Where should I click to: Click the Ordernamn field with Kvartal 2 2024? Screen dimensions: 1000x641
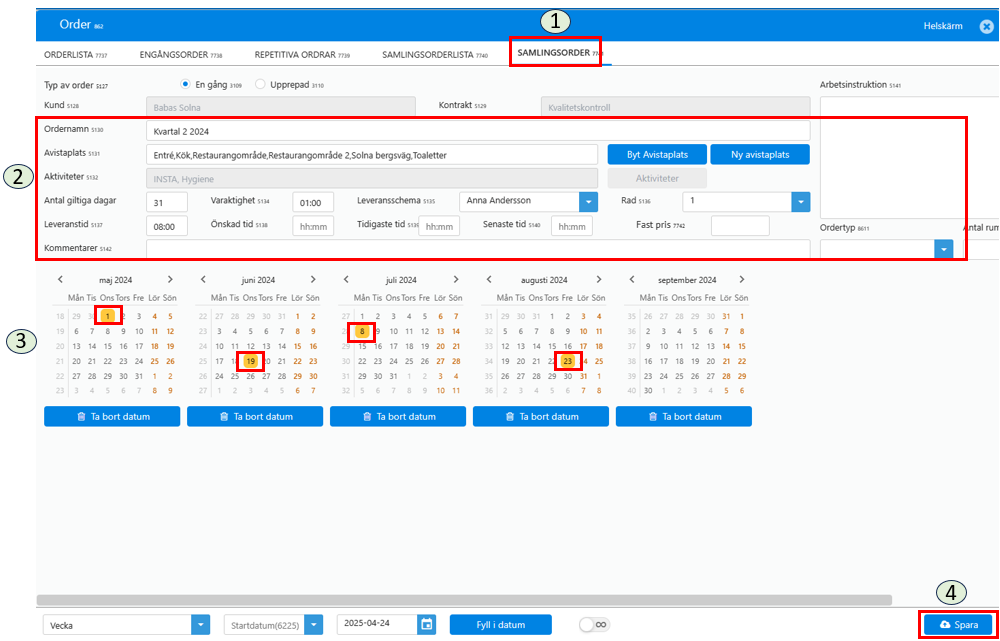[478, 131]
